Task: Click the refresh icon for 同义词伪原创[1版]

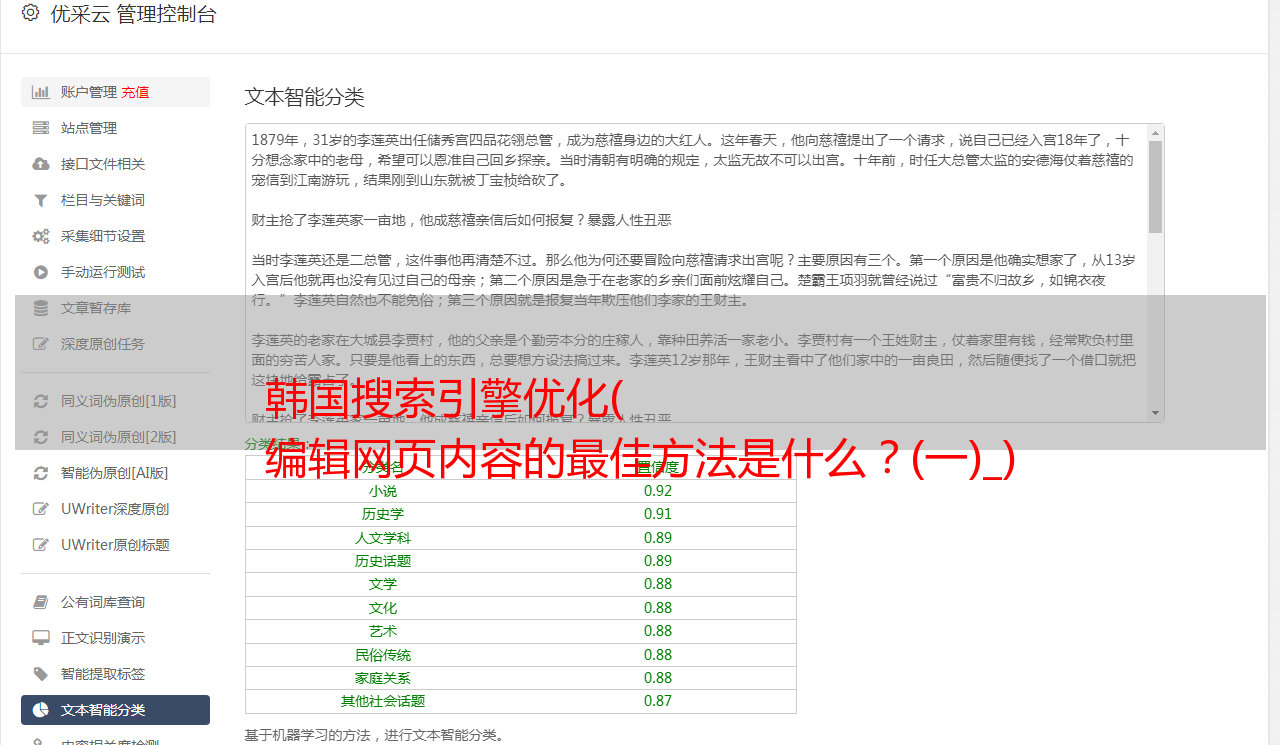Action: (41, 401)
